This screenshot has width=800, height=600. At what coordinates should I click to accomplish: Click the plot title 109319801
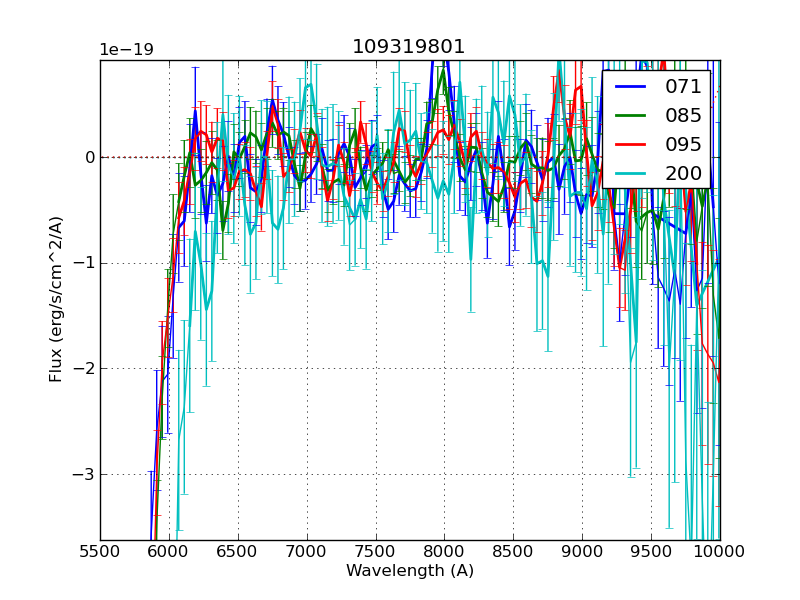point(409,47)
